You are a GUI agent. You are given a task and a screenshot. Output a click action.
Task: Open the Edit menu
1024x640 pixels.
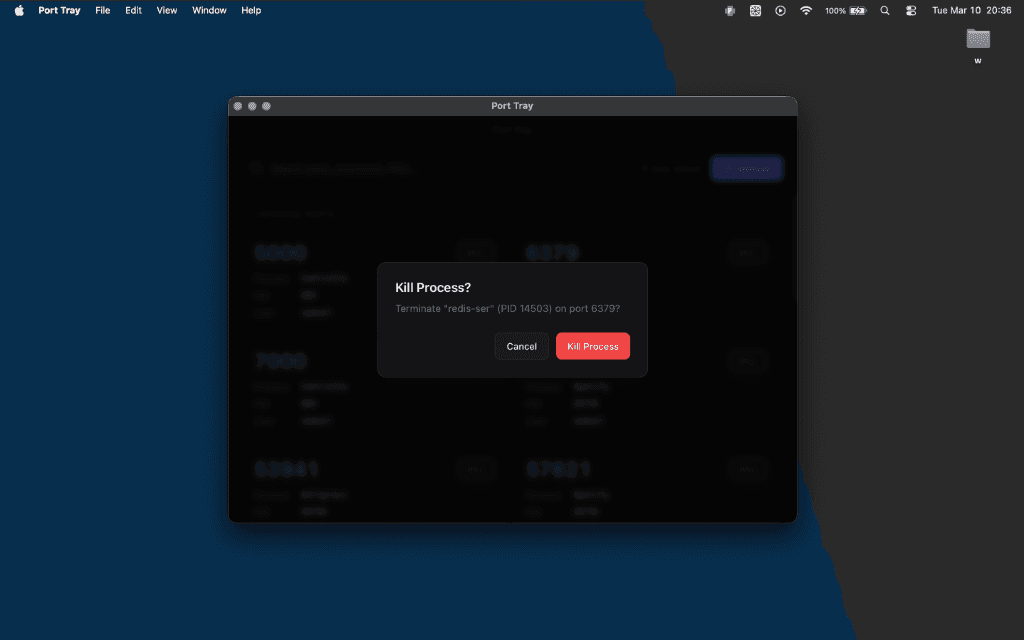tap(133, 10)
